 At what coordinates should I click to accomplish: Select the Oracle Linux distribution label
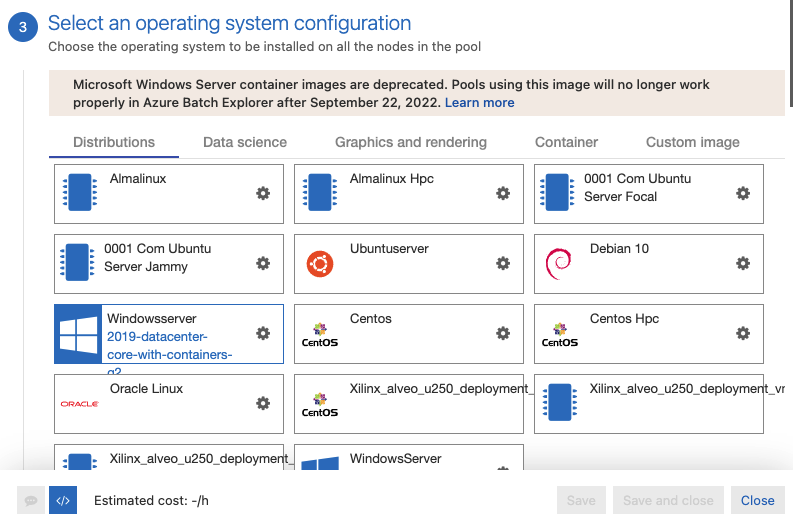tap(146, 388)
